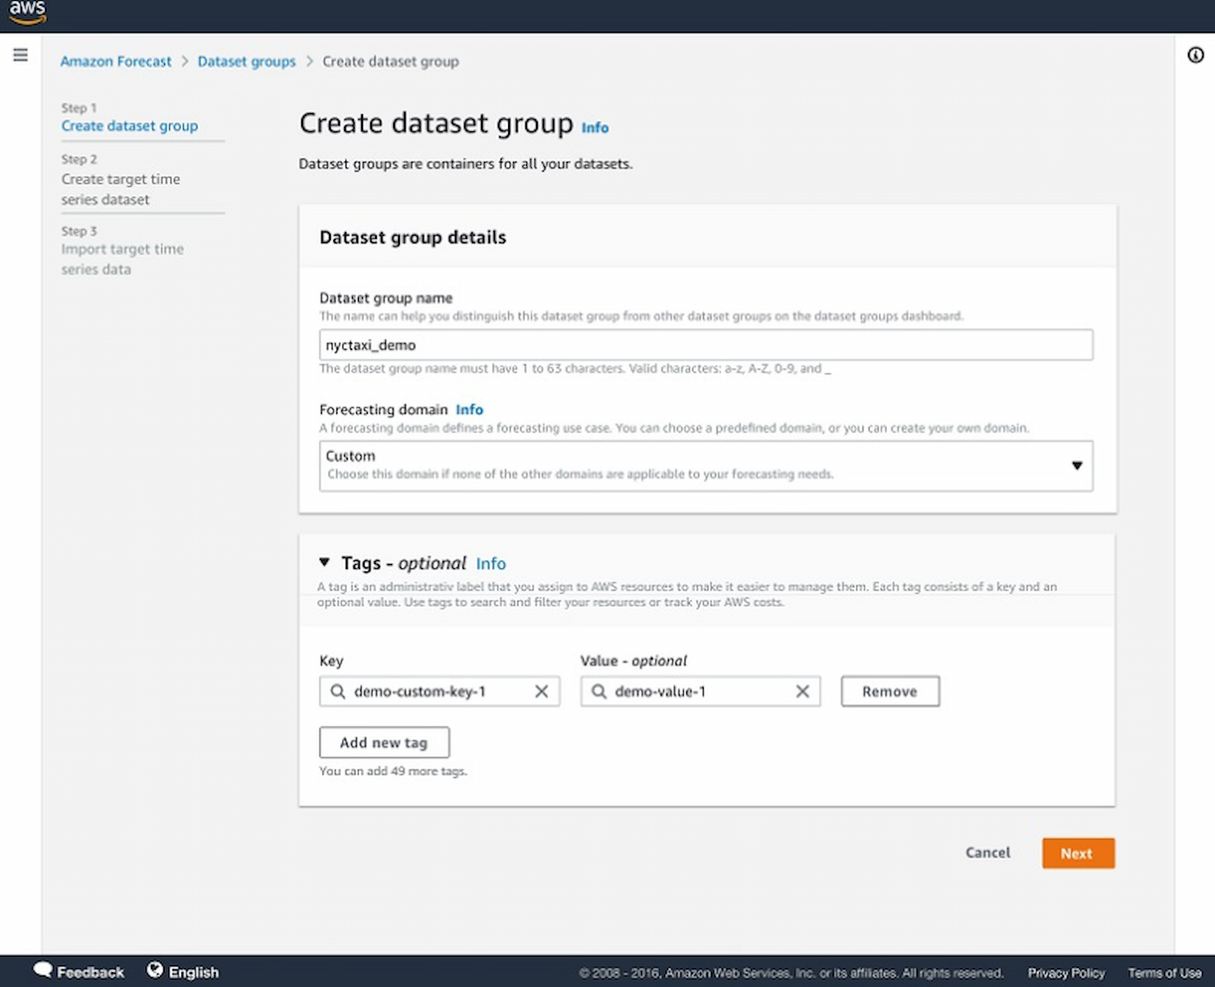This screenshot has width=1215, height=987.
Task: Open Info link beside Forecasting domain
Action: coord(469,410)
